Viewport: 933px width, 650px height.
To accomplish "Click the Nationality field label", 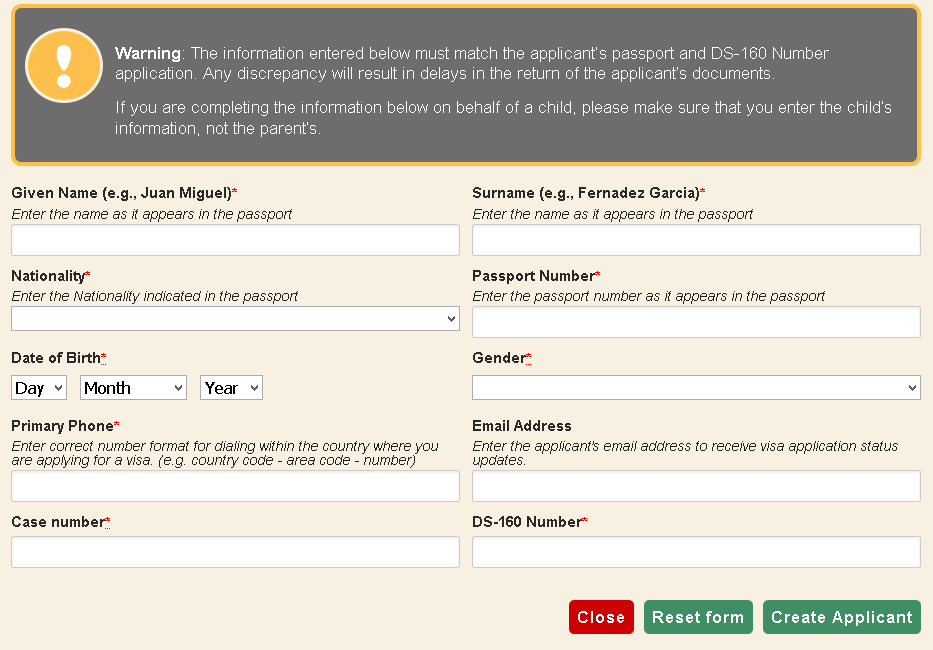I will (48, 275).
